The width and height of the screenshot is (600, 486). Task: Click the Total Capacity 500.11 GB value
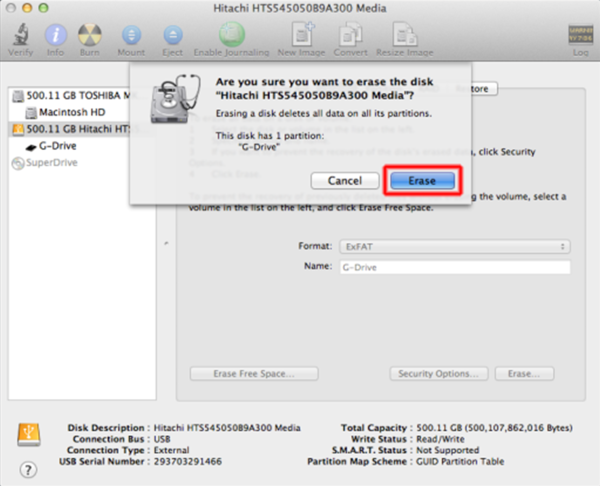point(494,428)
